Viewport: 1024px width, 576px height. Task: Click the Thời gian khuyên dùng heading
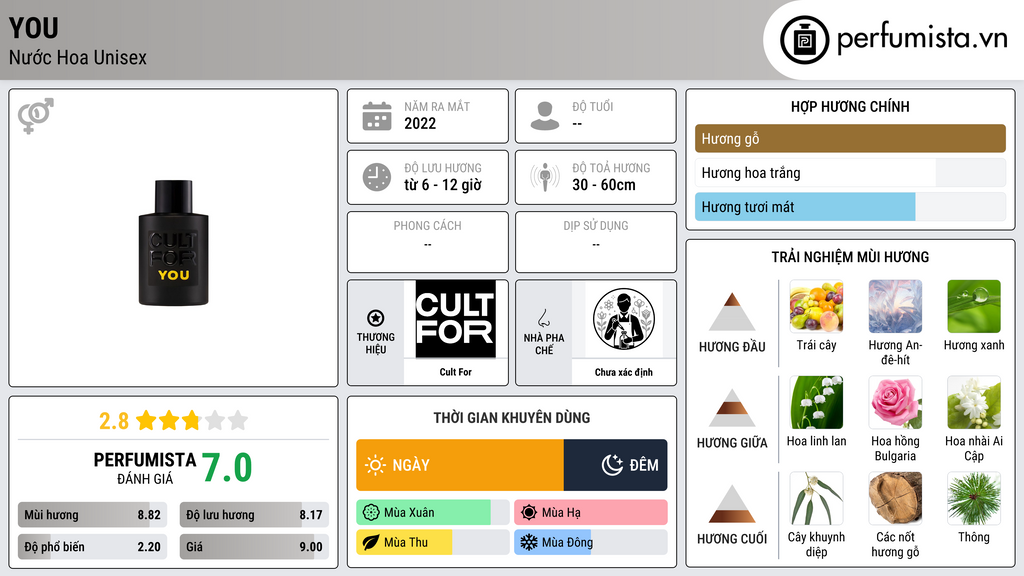click(x=512, y=418)
